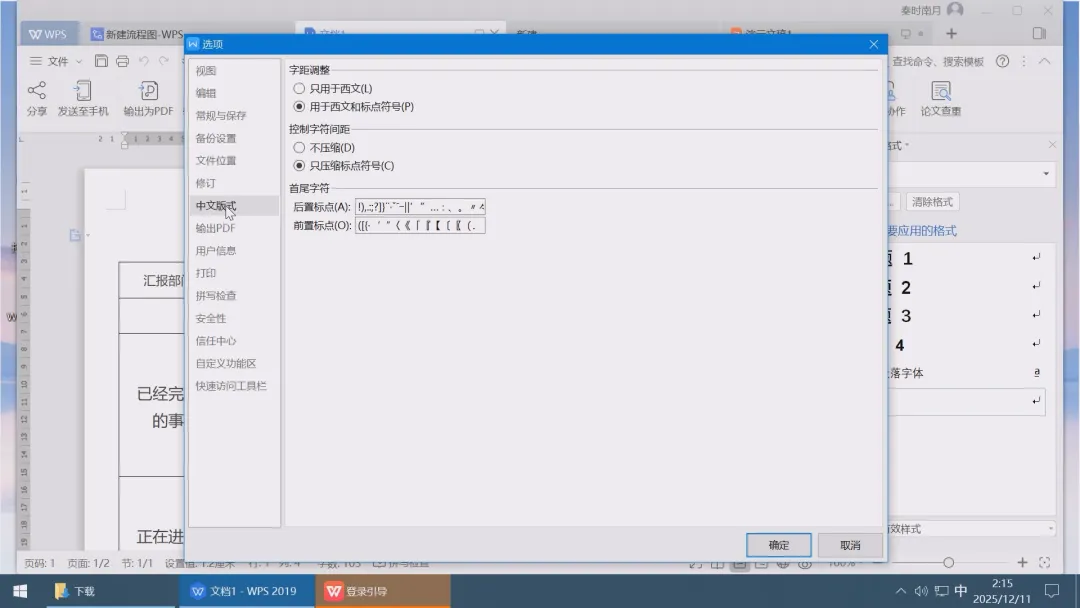Click the Undo arrow icon

(x=143, y=61)
